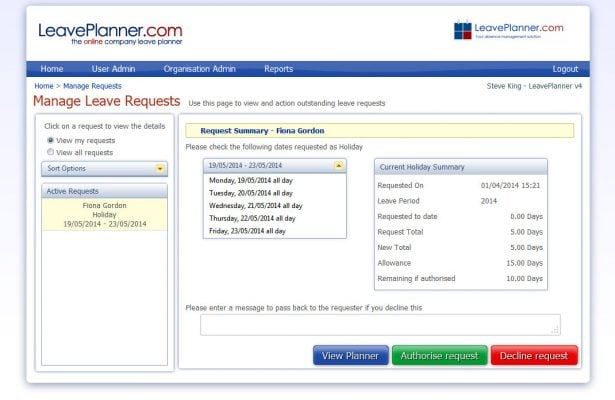Click Wednesday, 21/05/2014 all day entry
Image resolution: width=615 pixels, height=400 pixels.
click(x=256, y=205)
